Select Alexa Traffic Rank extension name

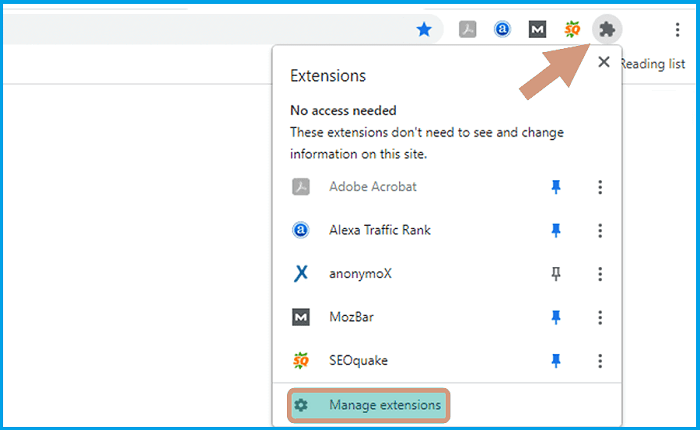(x=380, y=230)
